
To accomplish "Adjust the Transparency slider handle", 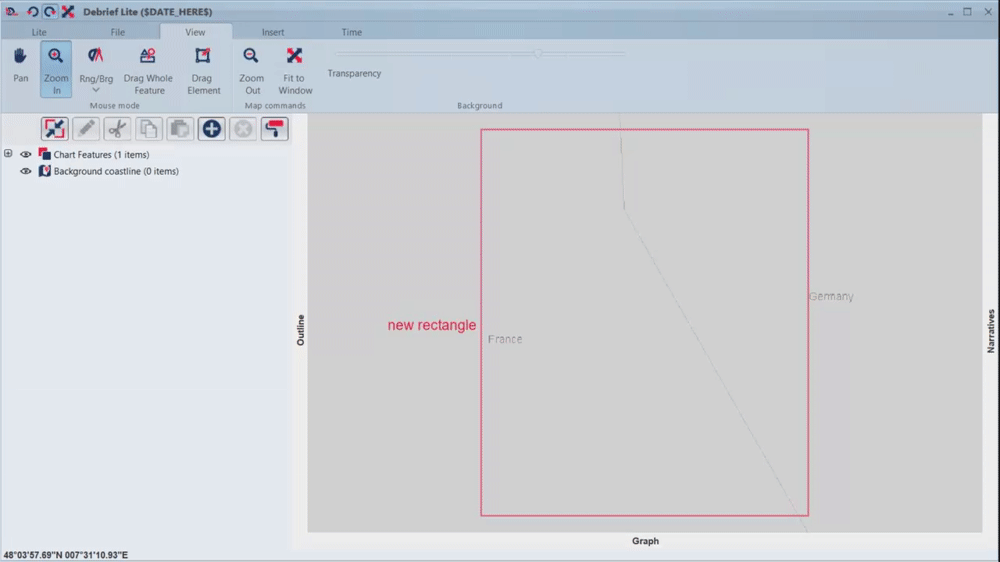I will coord(538,54).
